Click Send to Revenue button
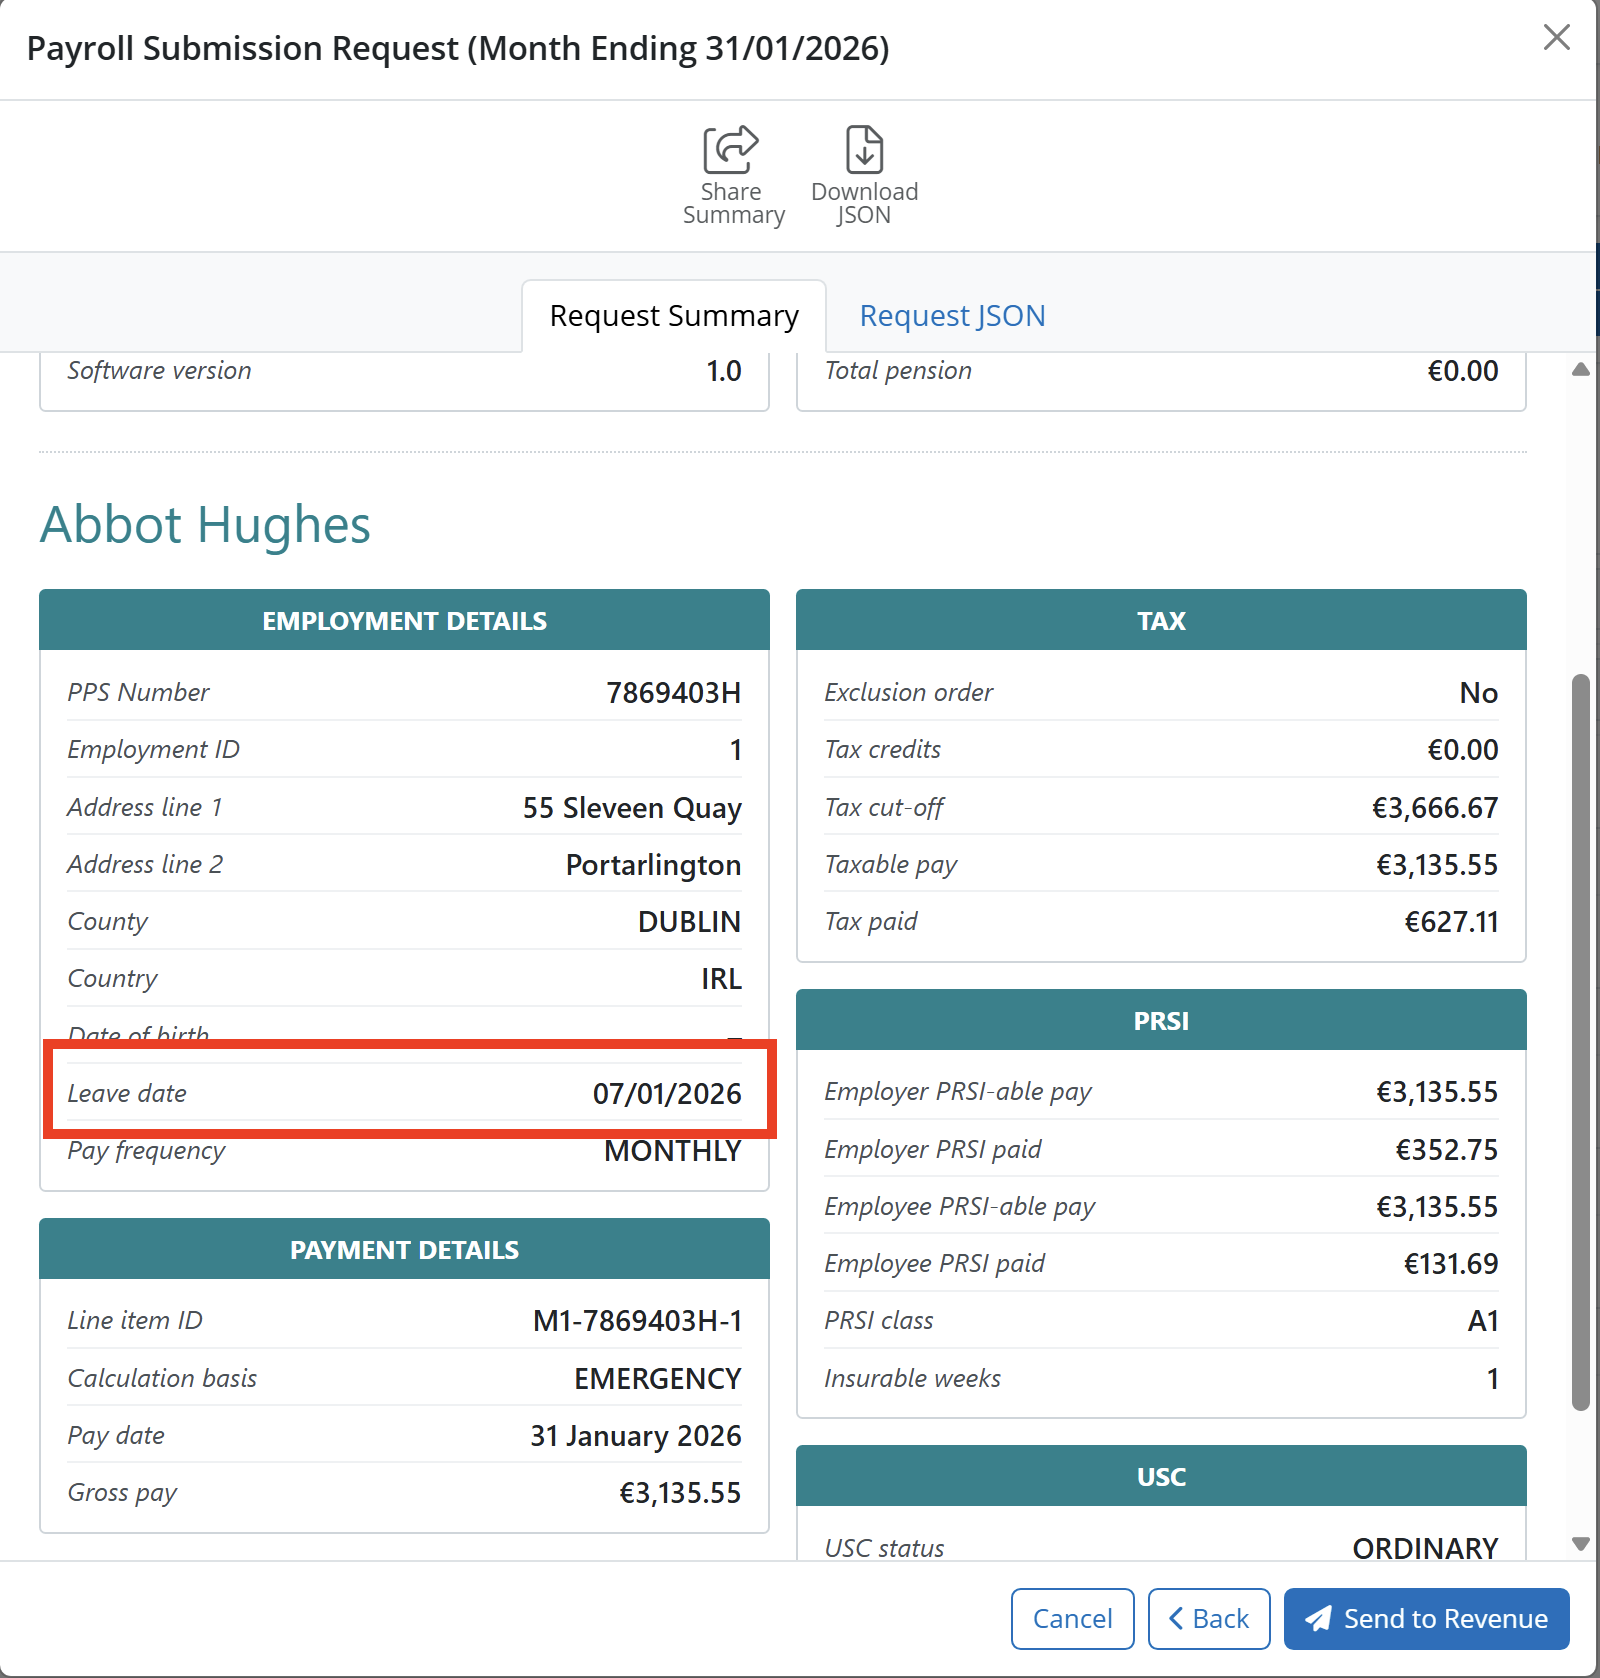Screen dimensions: 1600x1678 click(1426, 1618)
